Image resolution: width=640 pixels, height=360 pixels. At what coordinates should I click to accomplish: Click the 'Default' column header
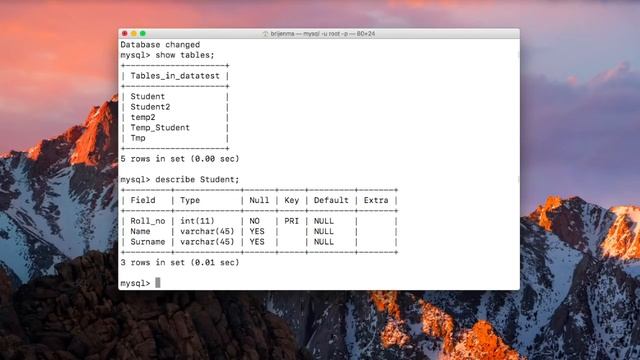point(331,200)
